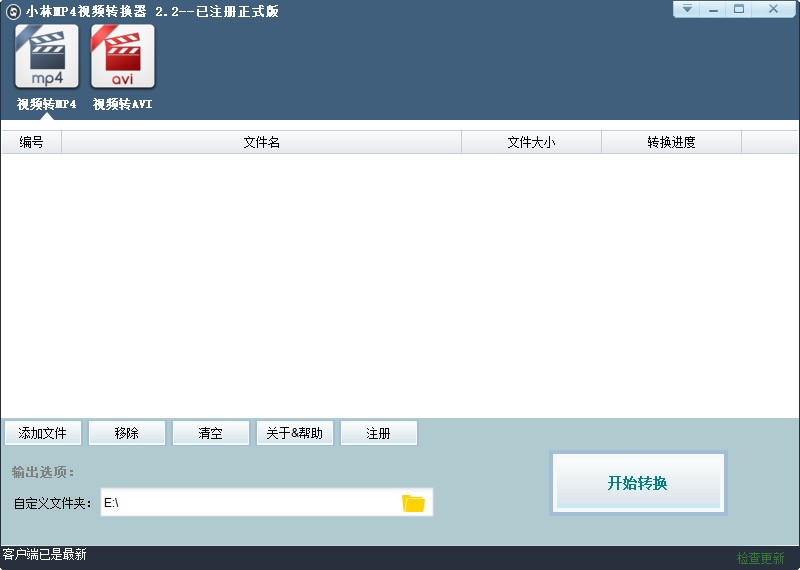This screenshot has width=800, height=570.
Task: Click the 自定义文件夹 label
Action: coord(53,504)
